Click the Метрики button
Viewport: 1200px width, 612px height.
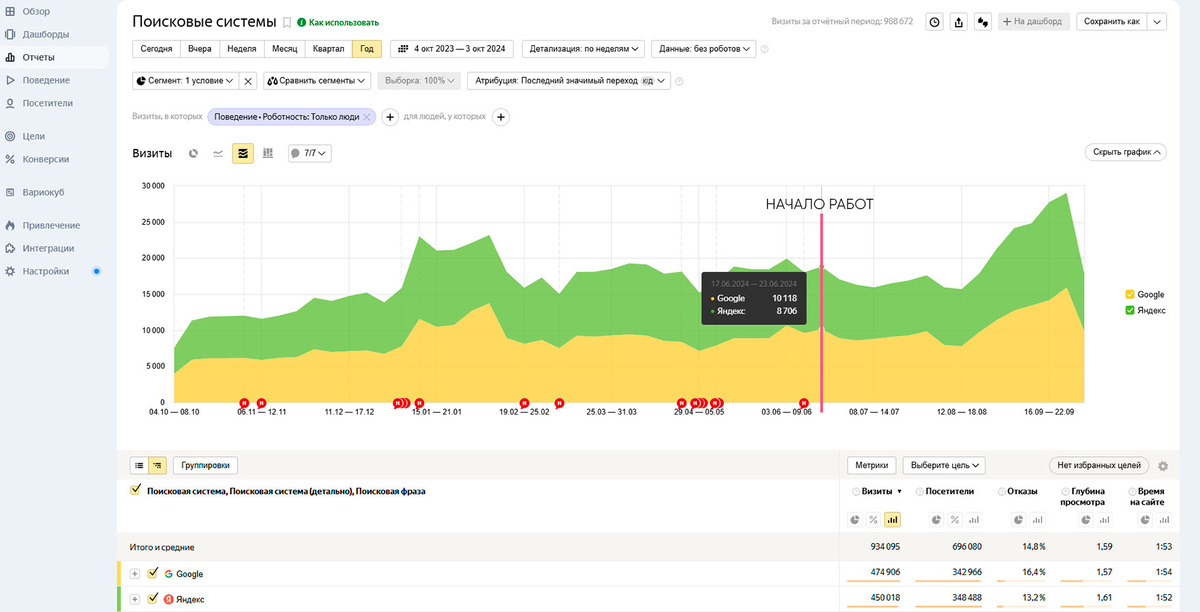click(871, 465)
